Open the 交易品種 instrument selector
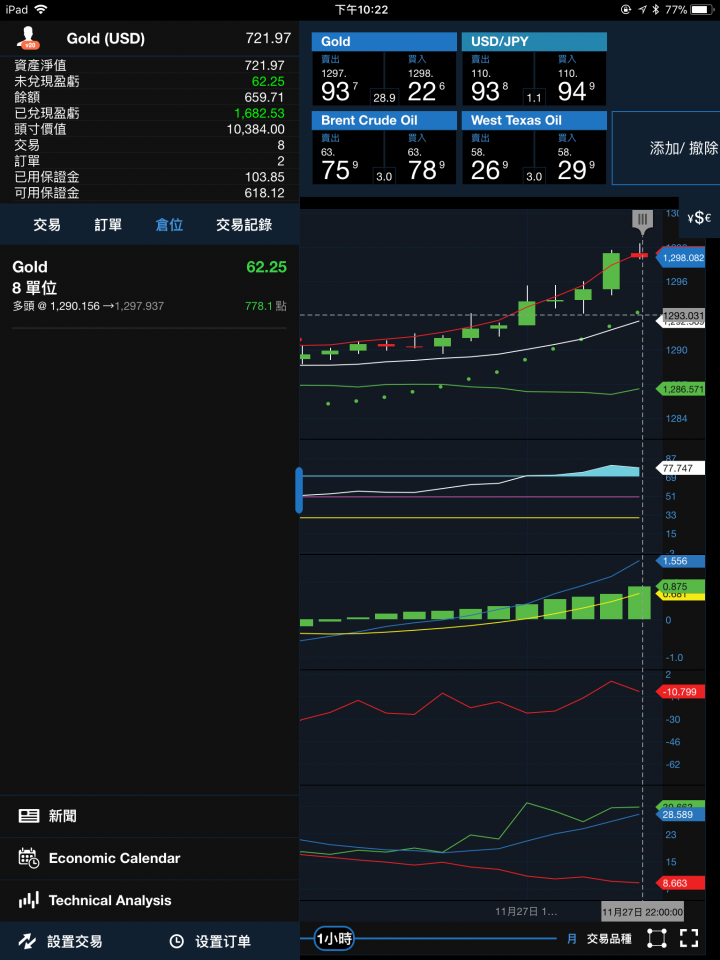The width and height of the screenshot is (720, 960). pos(609,938)
